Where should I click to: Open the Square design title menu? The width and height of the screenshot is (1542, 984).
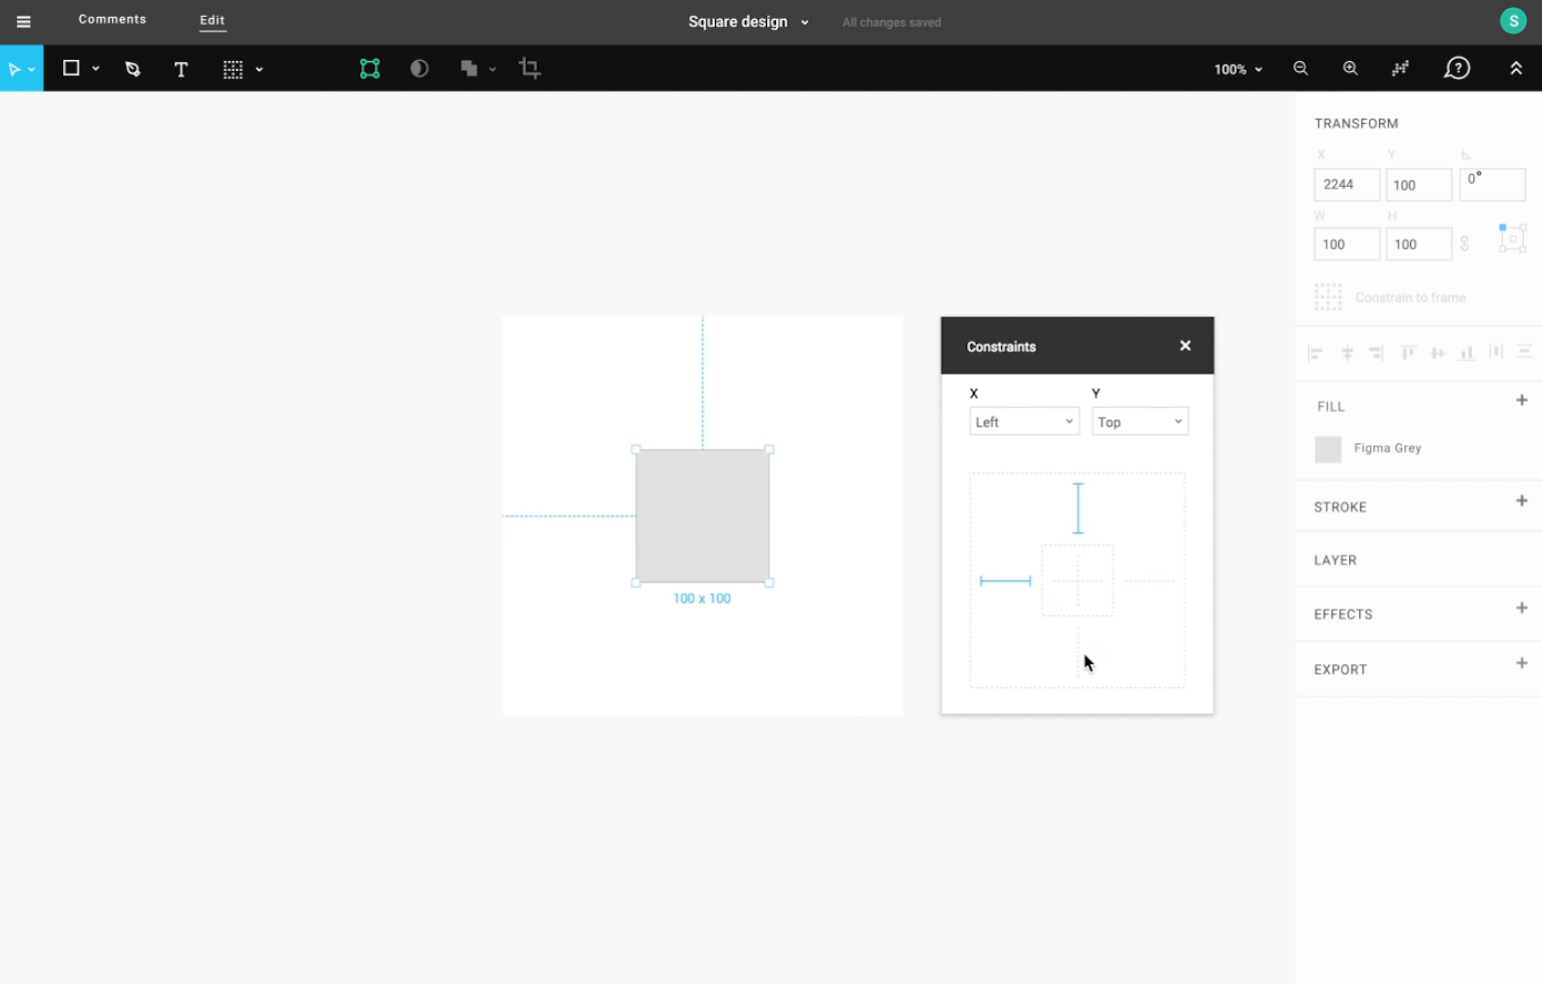[x=805, y=21]
